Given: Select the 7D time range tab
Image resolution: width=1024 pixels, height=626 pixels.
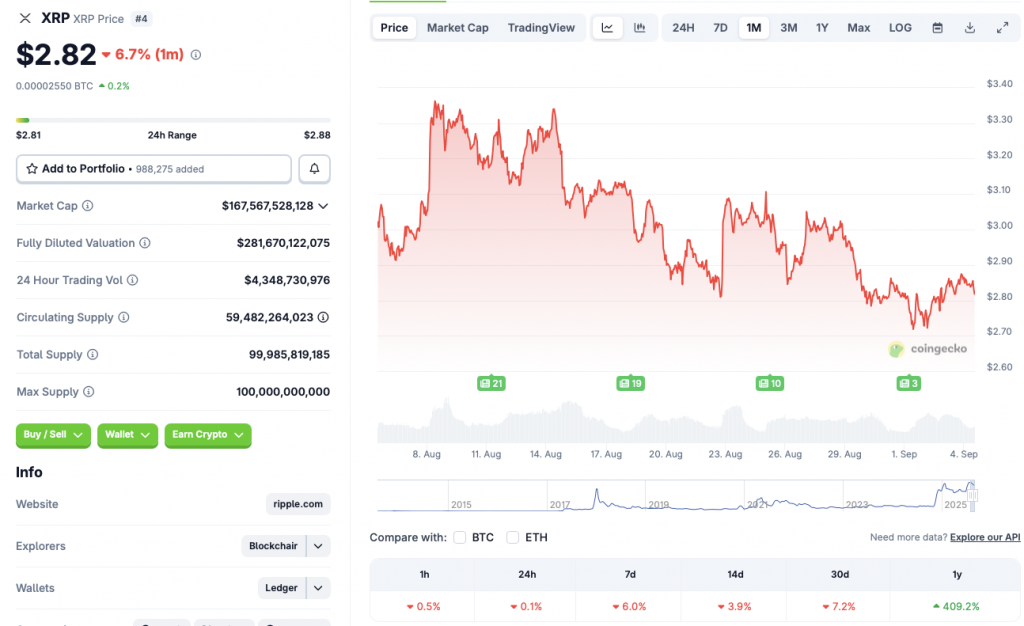Looking at the screenshot, I should (720, 28).
